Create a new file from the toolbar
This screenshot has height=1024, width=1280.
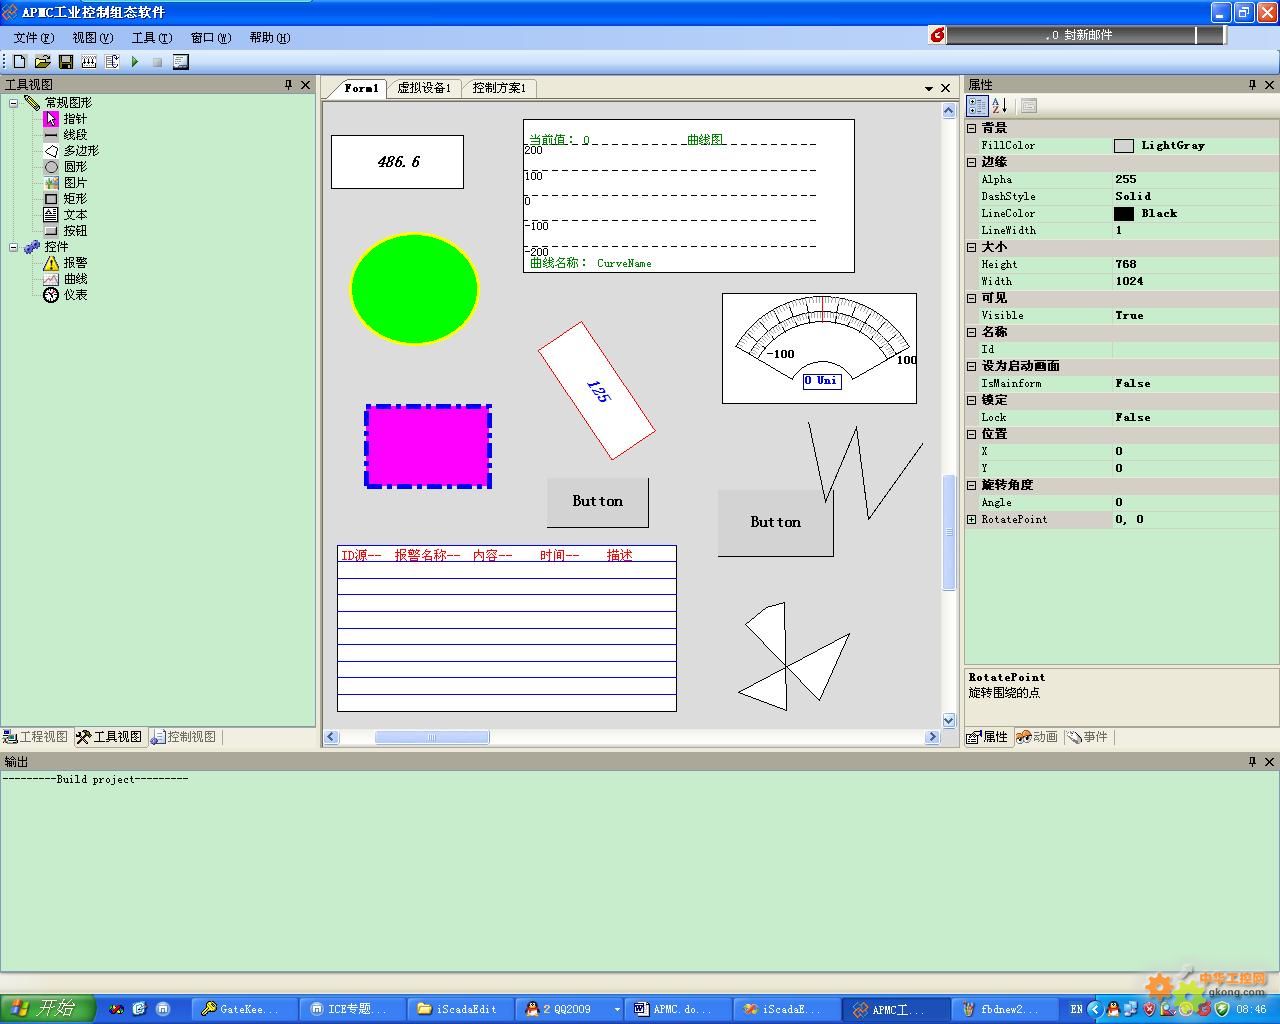coord(19,62)
